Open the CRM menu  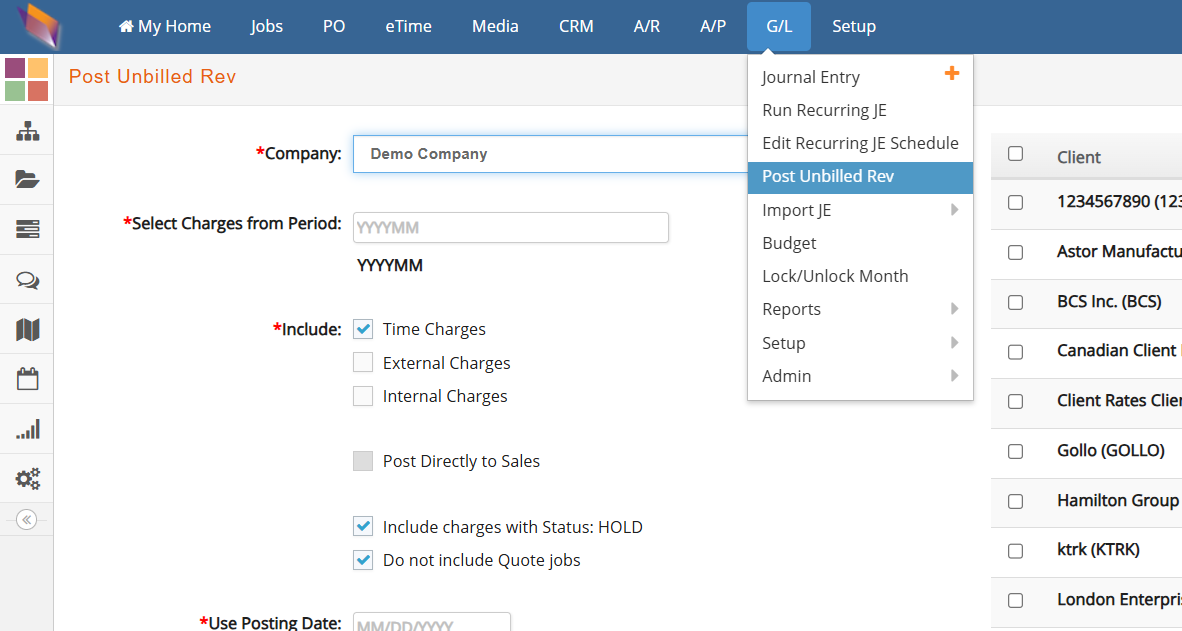pyautogui.click(x=576, y=26)
